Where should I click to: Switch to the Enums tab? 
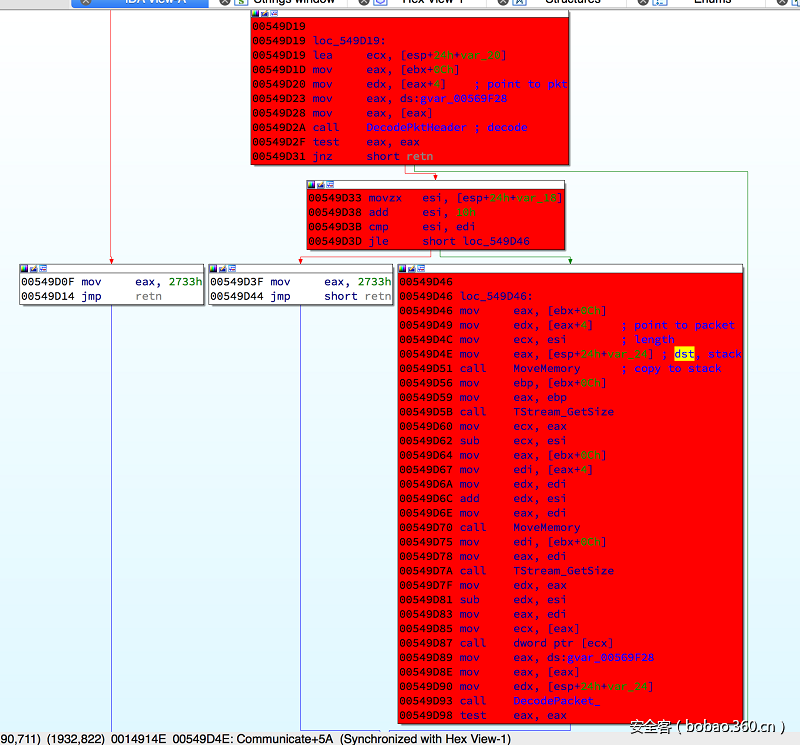tap(712, 2)
